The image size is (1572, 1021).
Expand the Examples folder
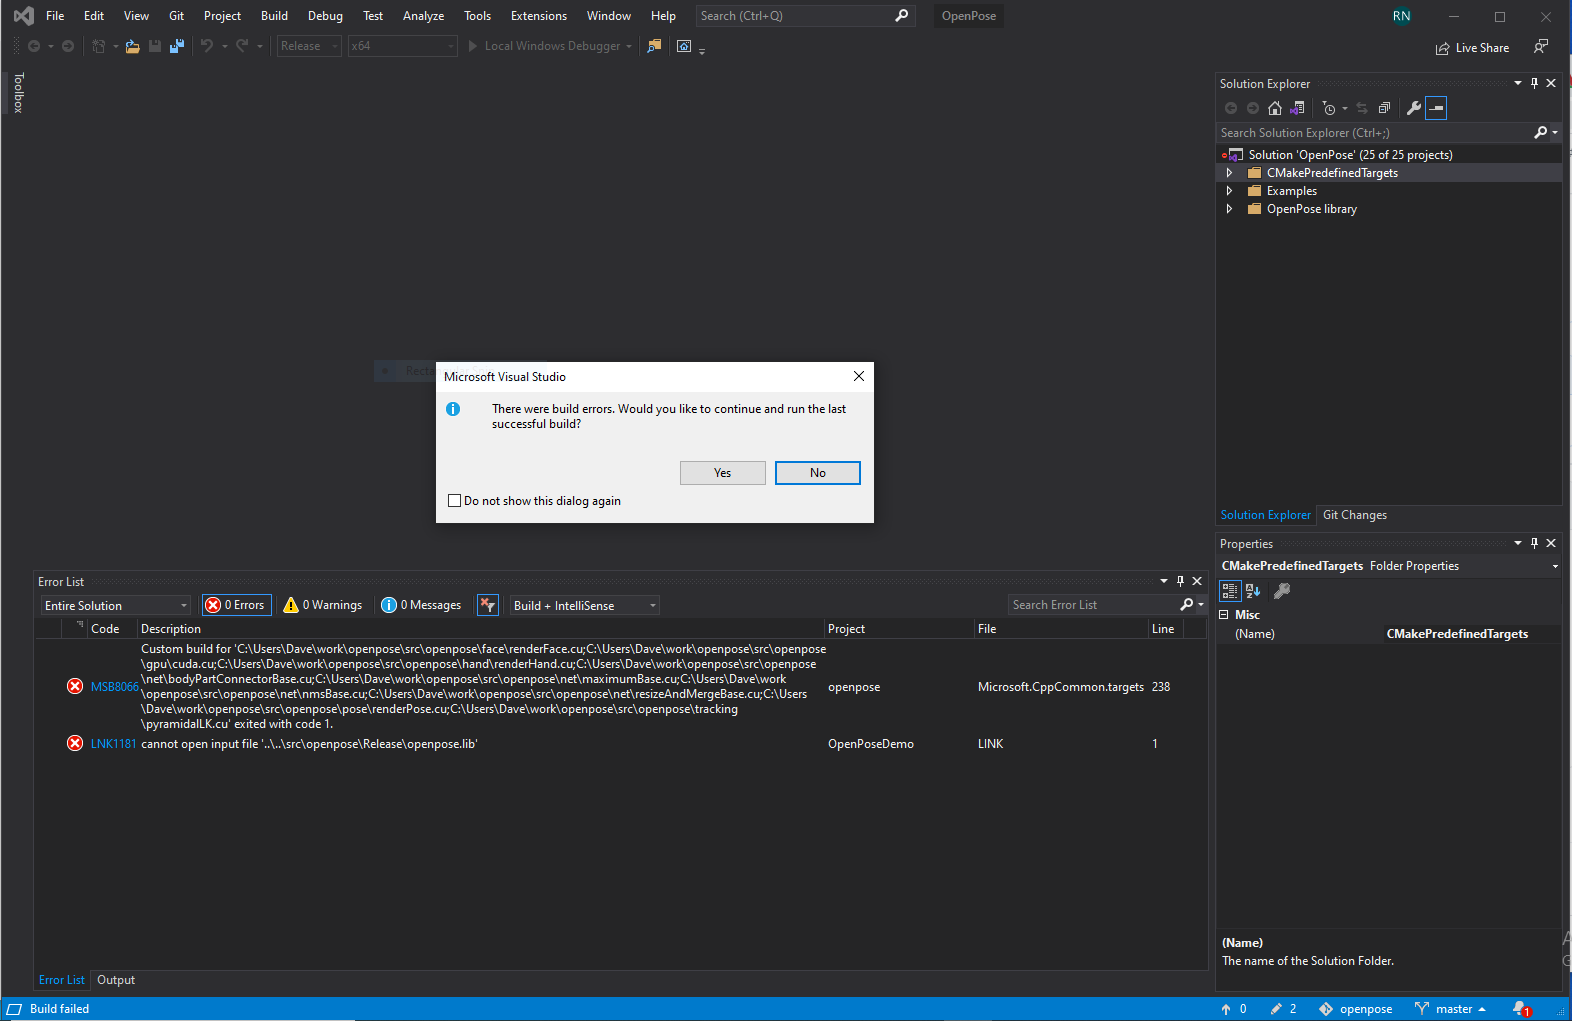[1229, 191]
